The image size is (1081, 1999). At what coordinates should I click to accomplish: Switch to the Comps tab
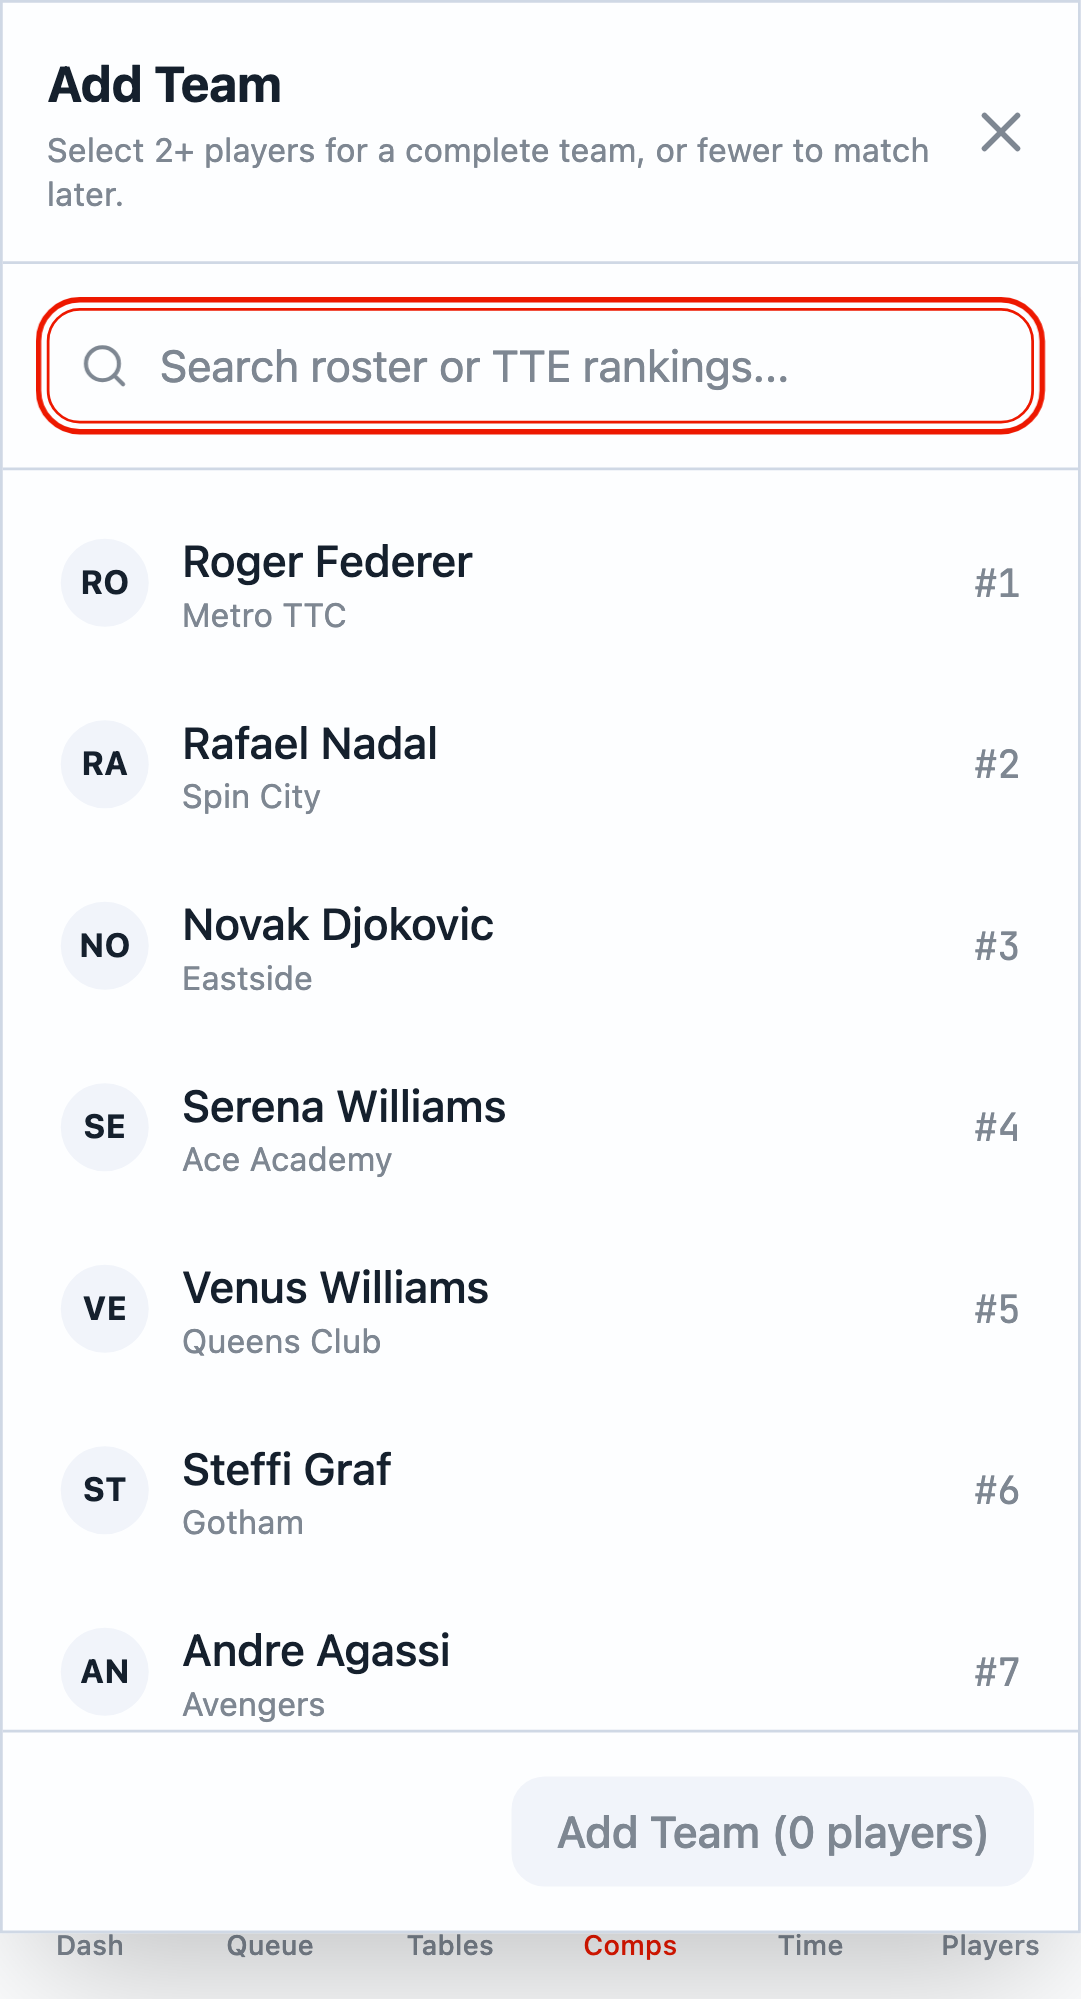click(x=629, y=1945)
